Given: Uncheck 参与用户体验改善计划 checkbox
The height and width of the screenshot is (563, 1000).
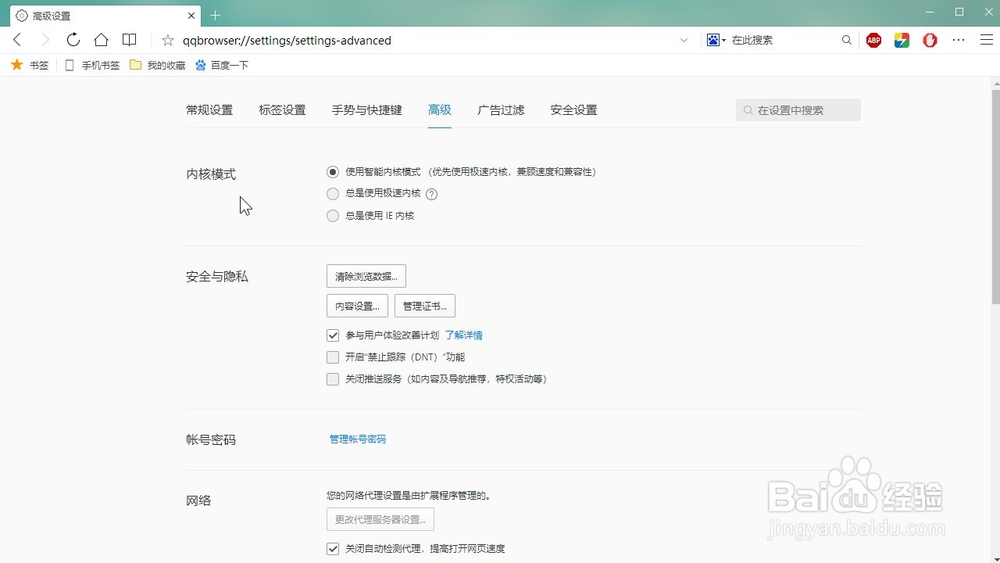Looking at the screenshot, I should pos(332,335).
